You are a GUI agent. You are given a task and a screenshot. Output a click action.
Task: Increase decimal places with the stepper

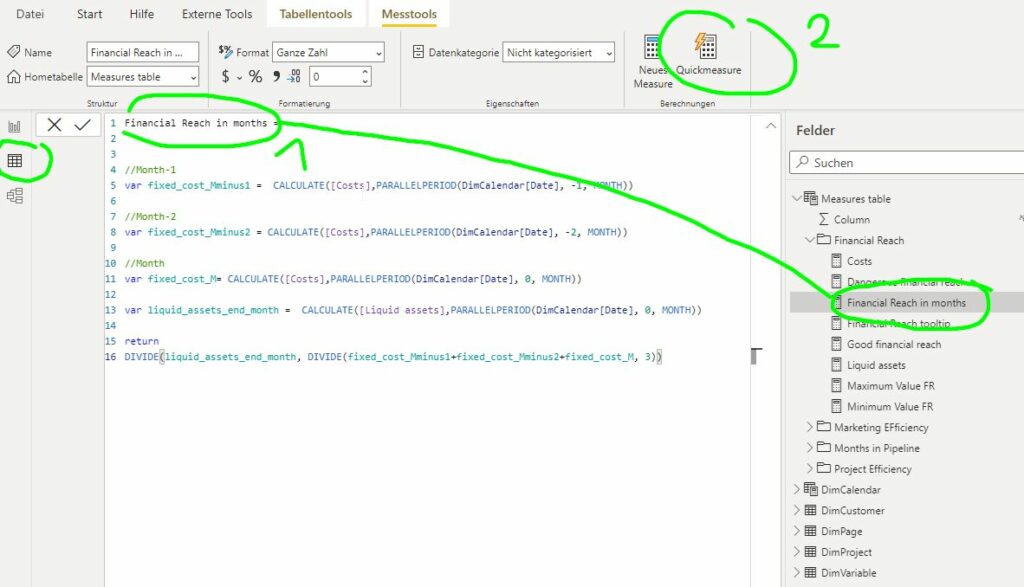[365, 70]
